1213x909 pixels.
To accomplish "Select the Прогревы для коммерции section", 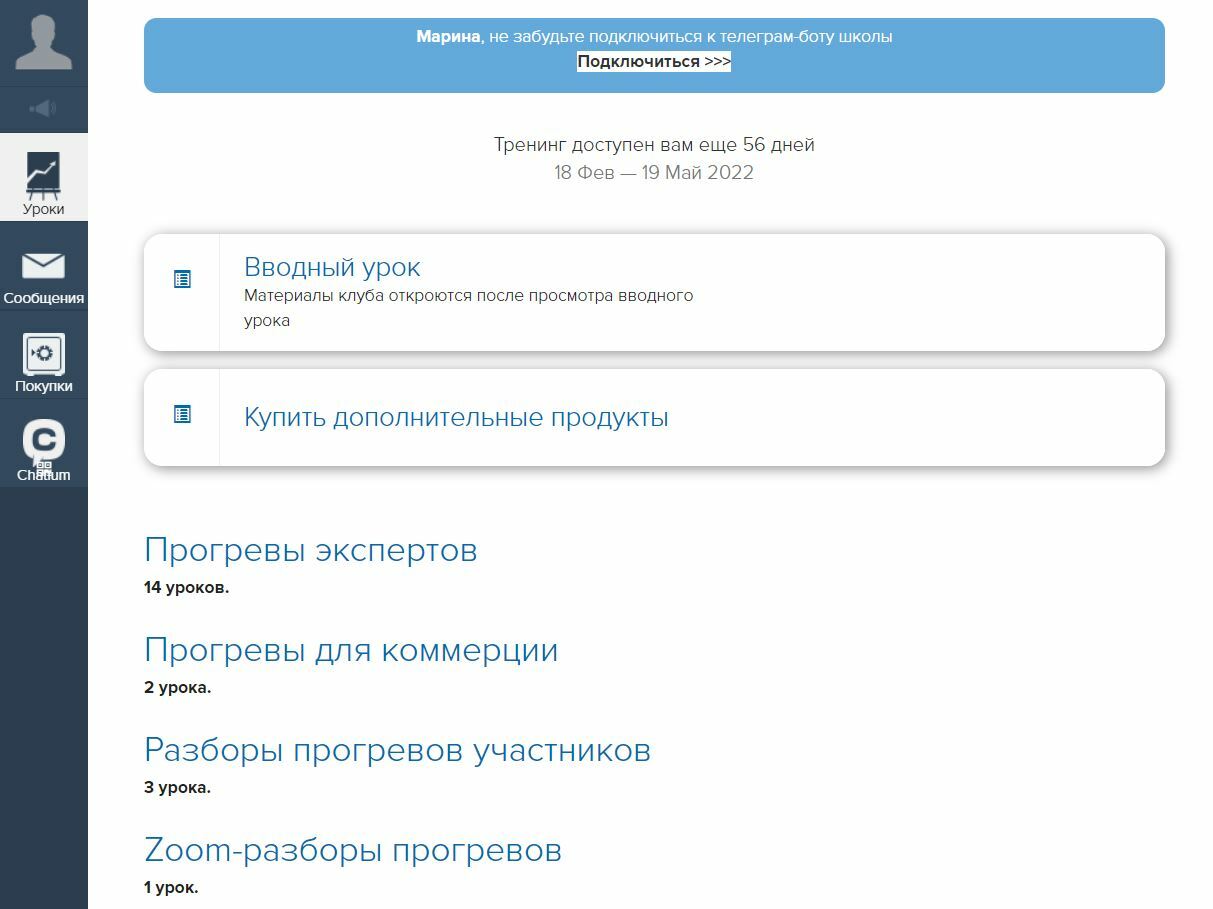I will (351, 650).
